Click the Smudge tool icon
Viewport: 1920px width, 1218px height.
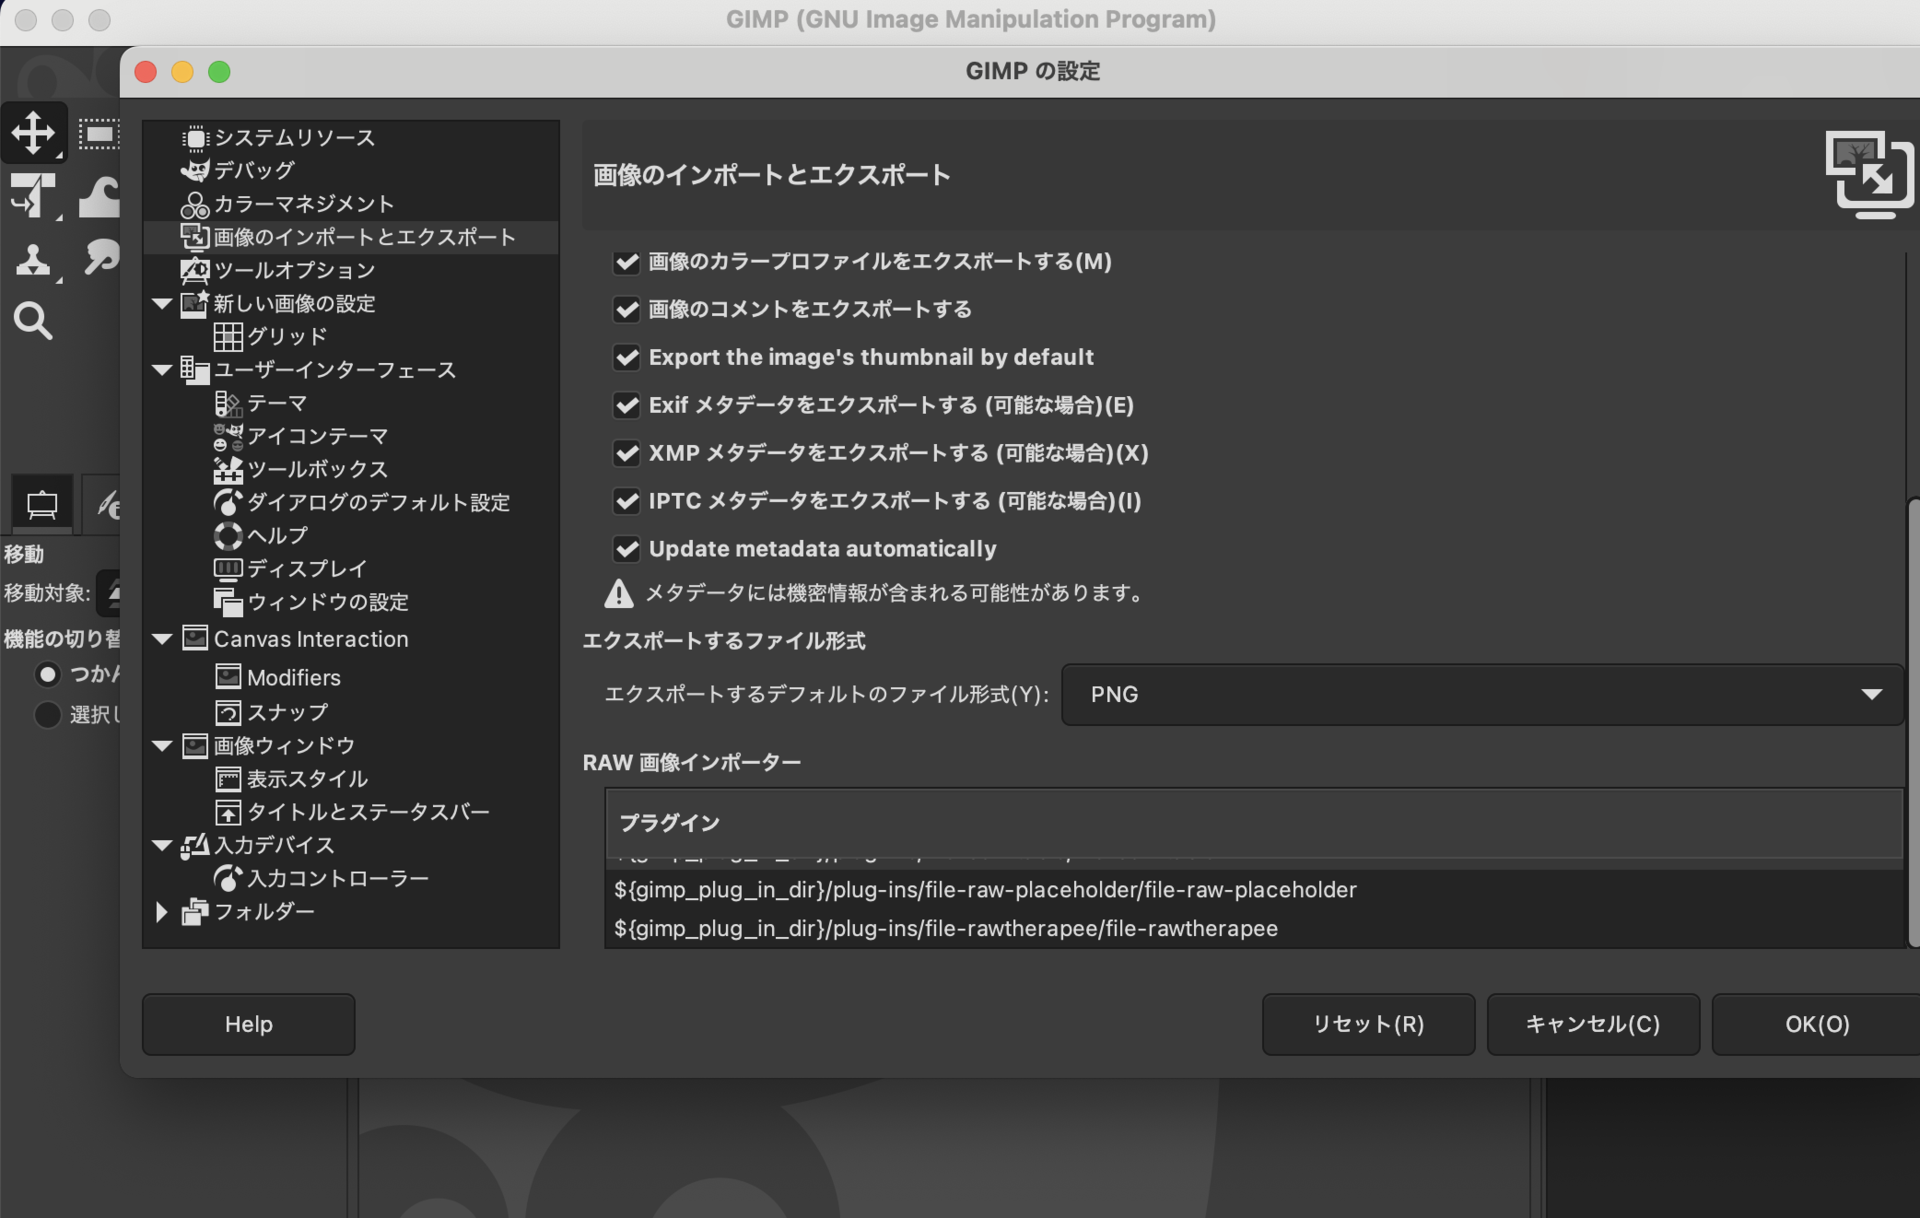(100, 258)
